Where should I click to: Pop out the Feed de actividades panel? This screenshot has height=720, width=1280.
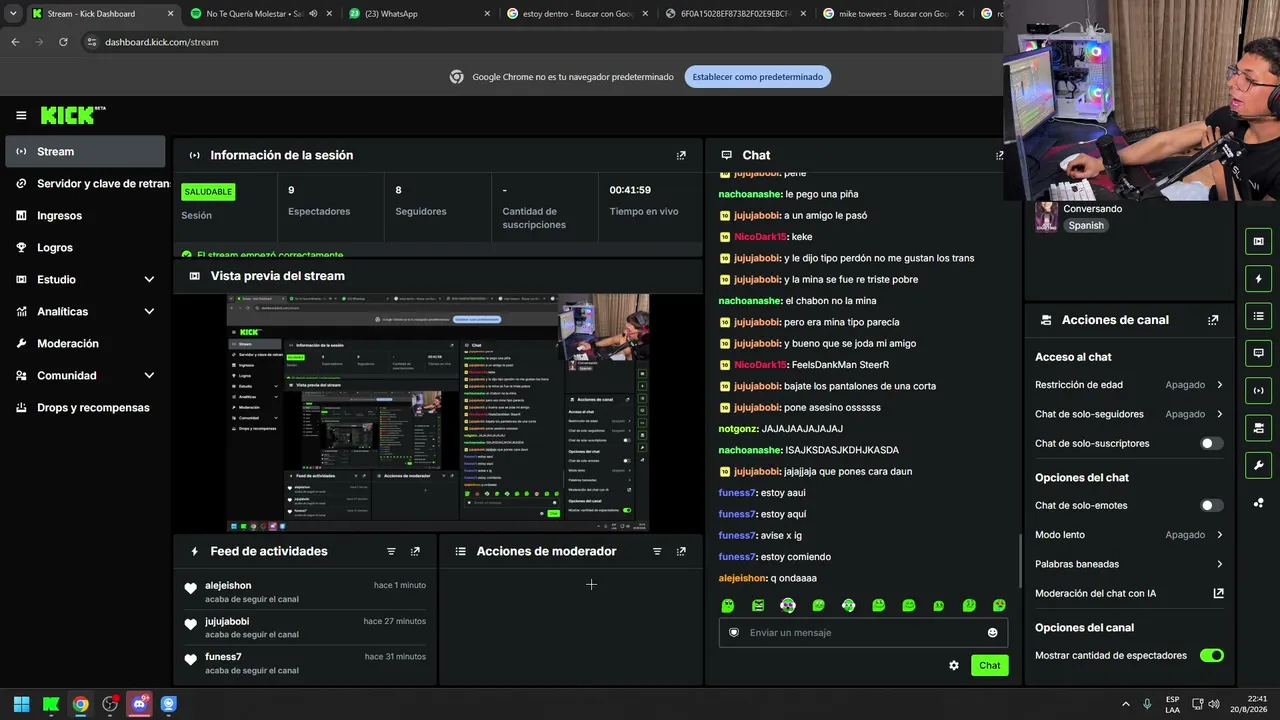415,551
